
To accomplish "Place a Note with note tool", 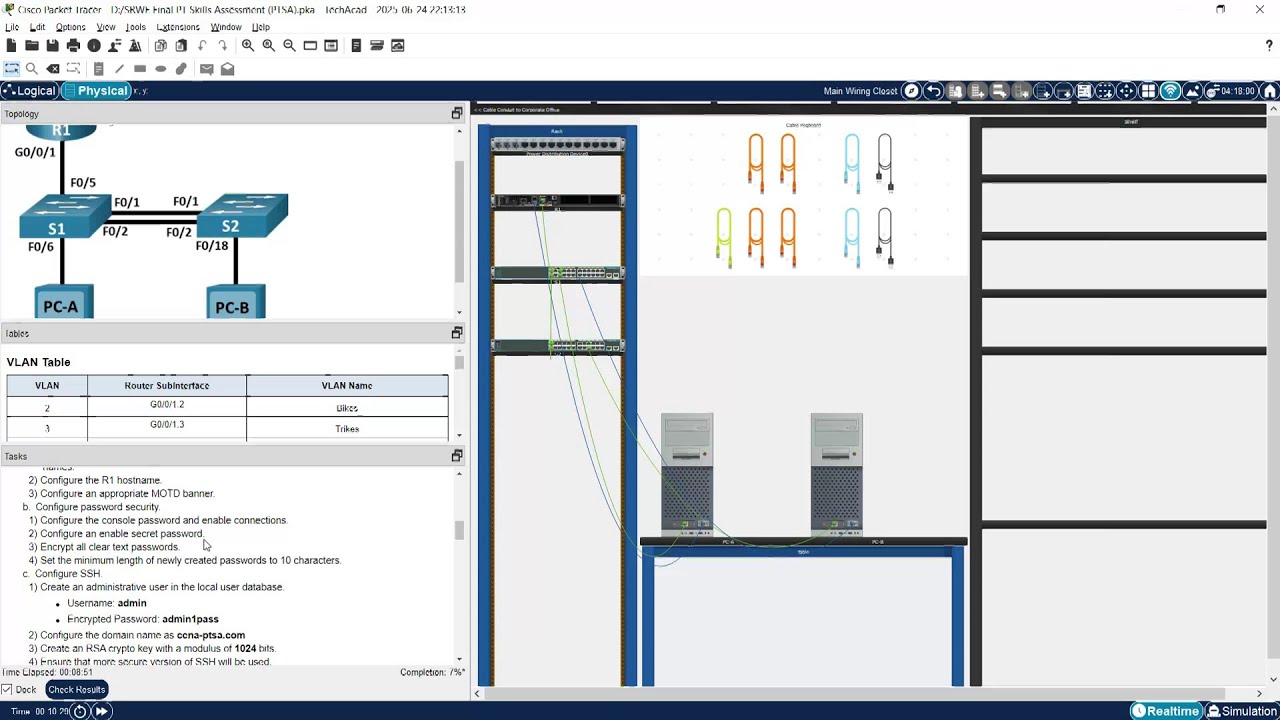I will (x=98, y=69).
